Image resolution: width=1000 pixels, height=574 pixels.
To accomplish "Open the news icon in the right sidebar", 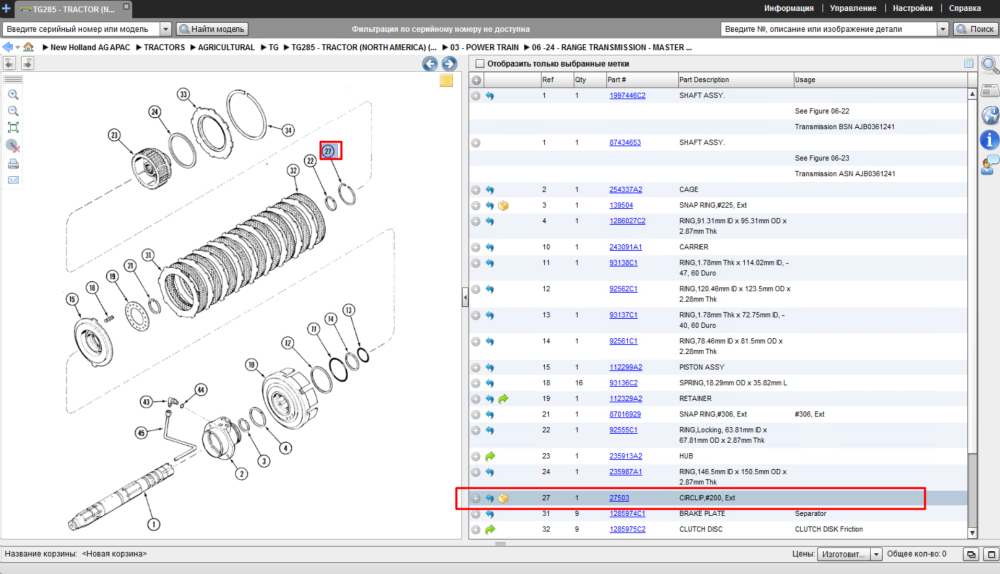I will click(x=990, y=91).
